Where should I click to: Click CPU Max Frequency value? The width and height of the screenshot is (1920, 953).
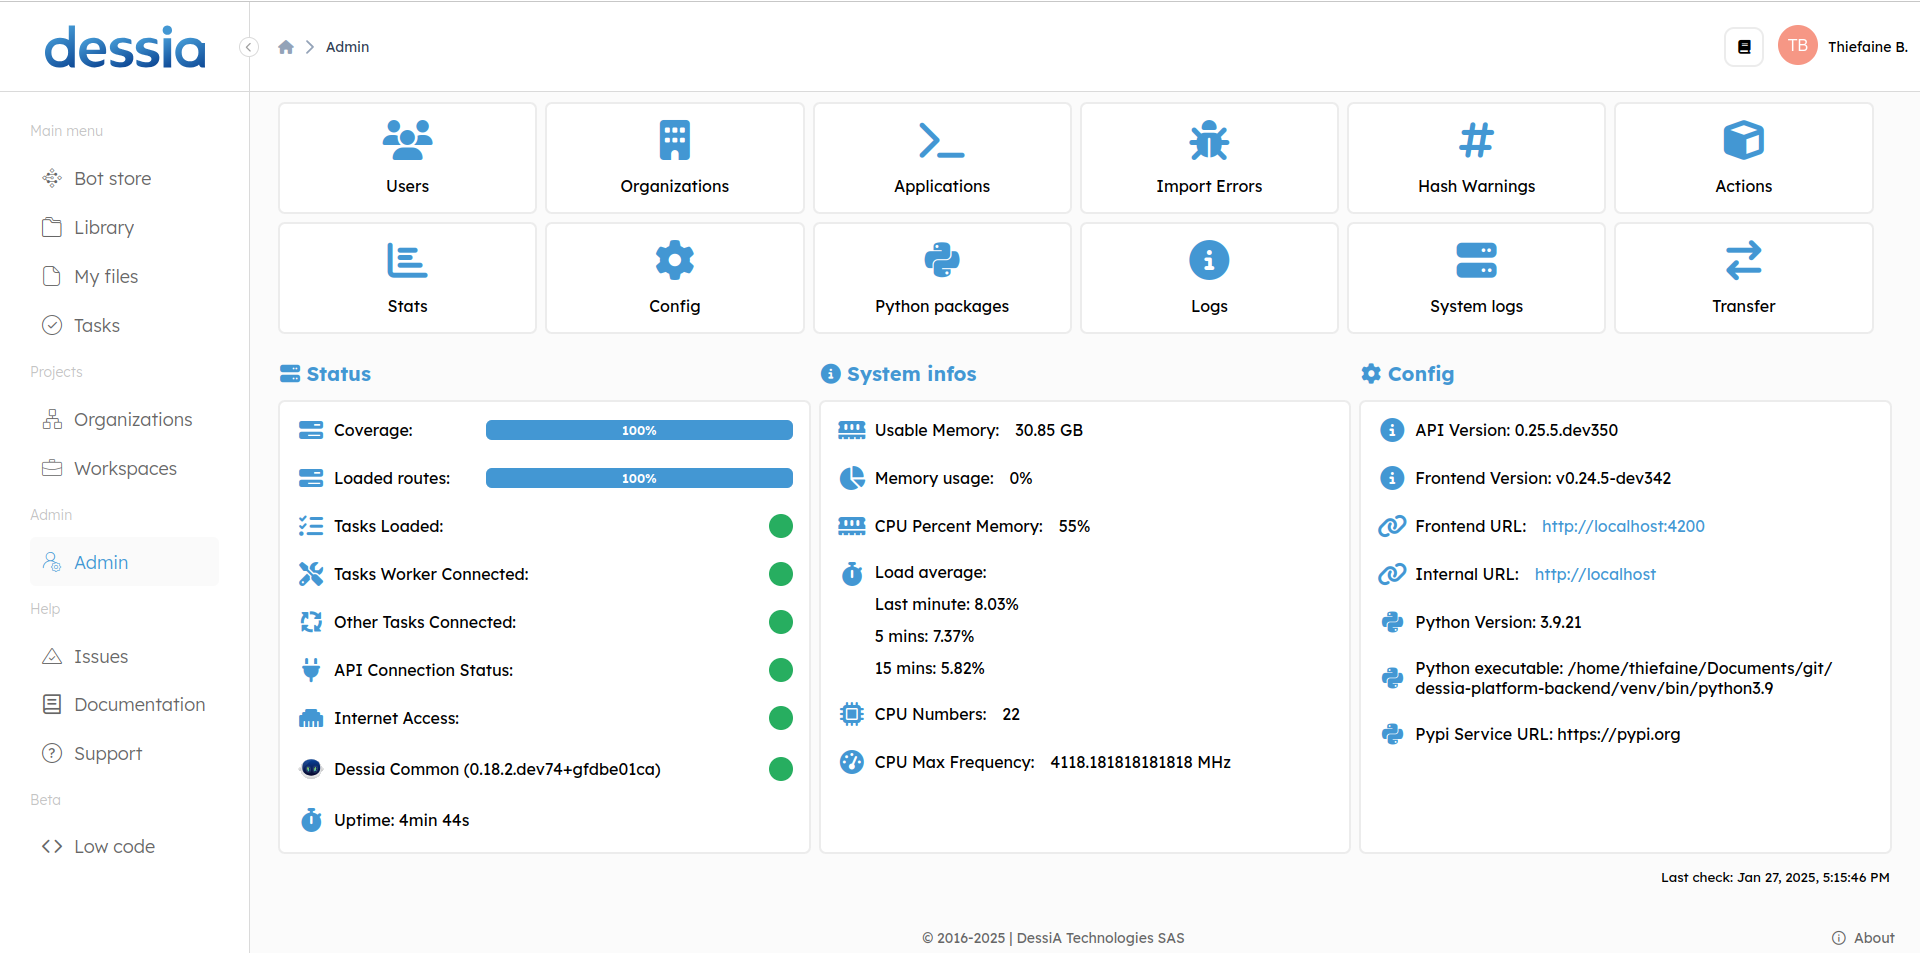point(1140,762)
